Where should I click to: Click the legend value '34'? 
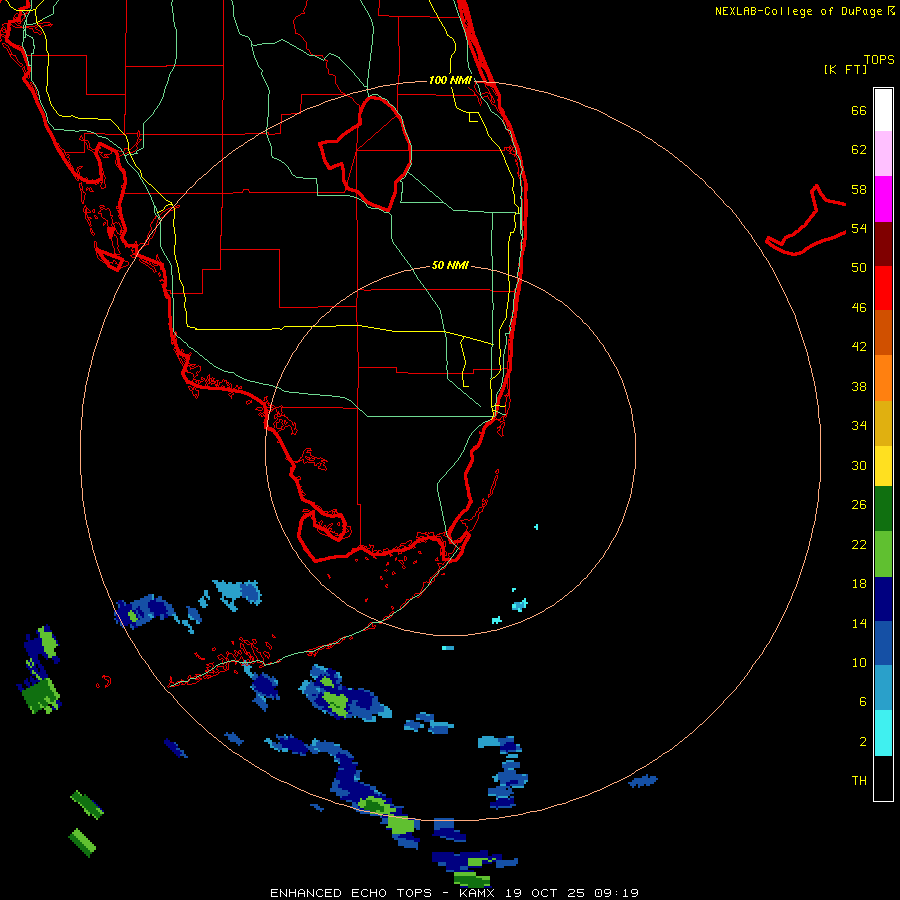click(x=859, y=426)
